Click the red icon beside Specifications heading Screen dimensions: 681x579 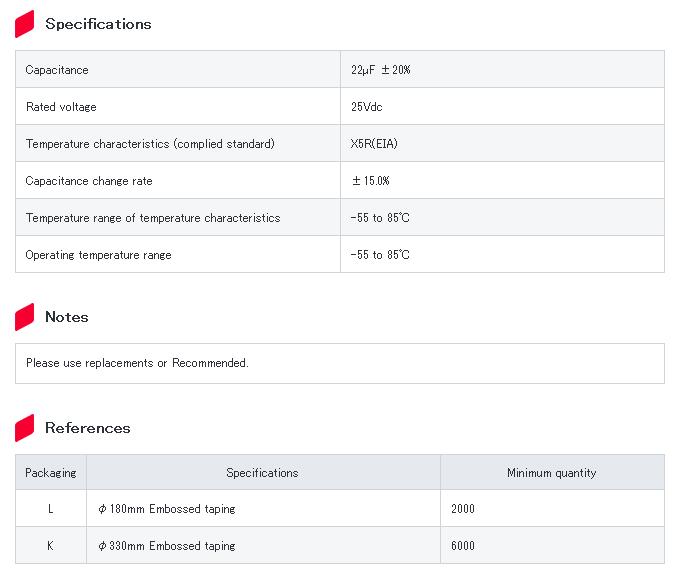point(25,24)
